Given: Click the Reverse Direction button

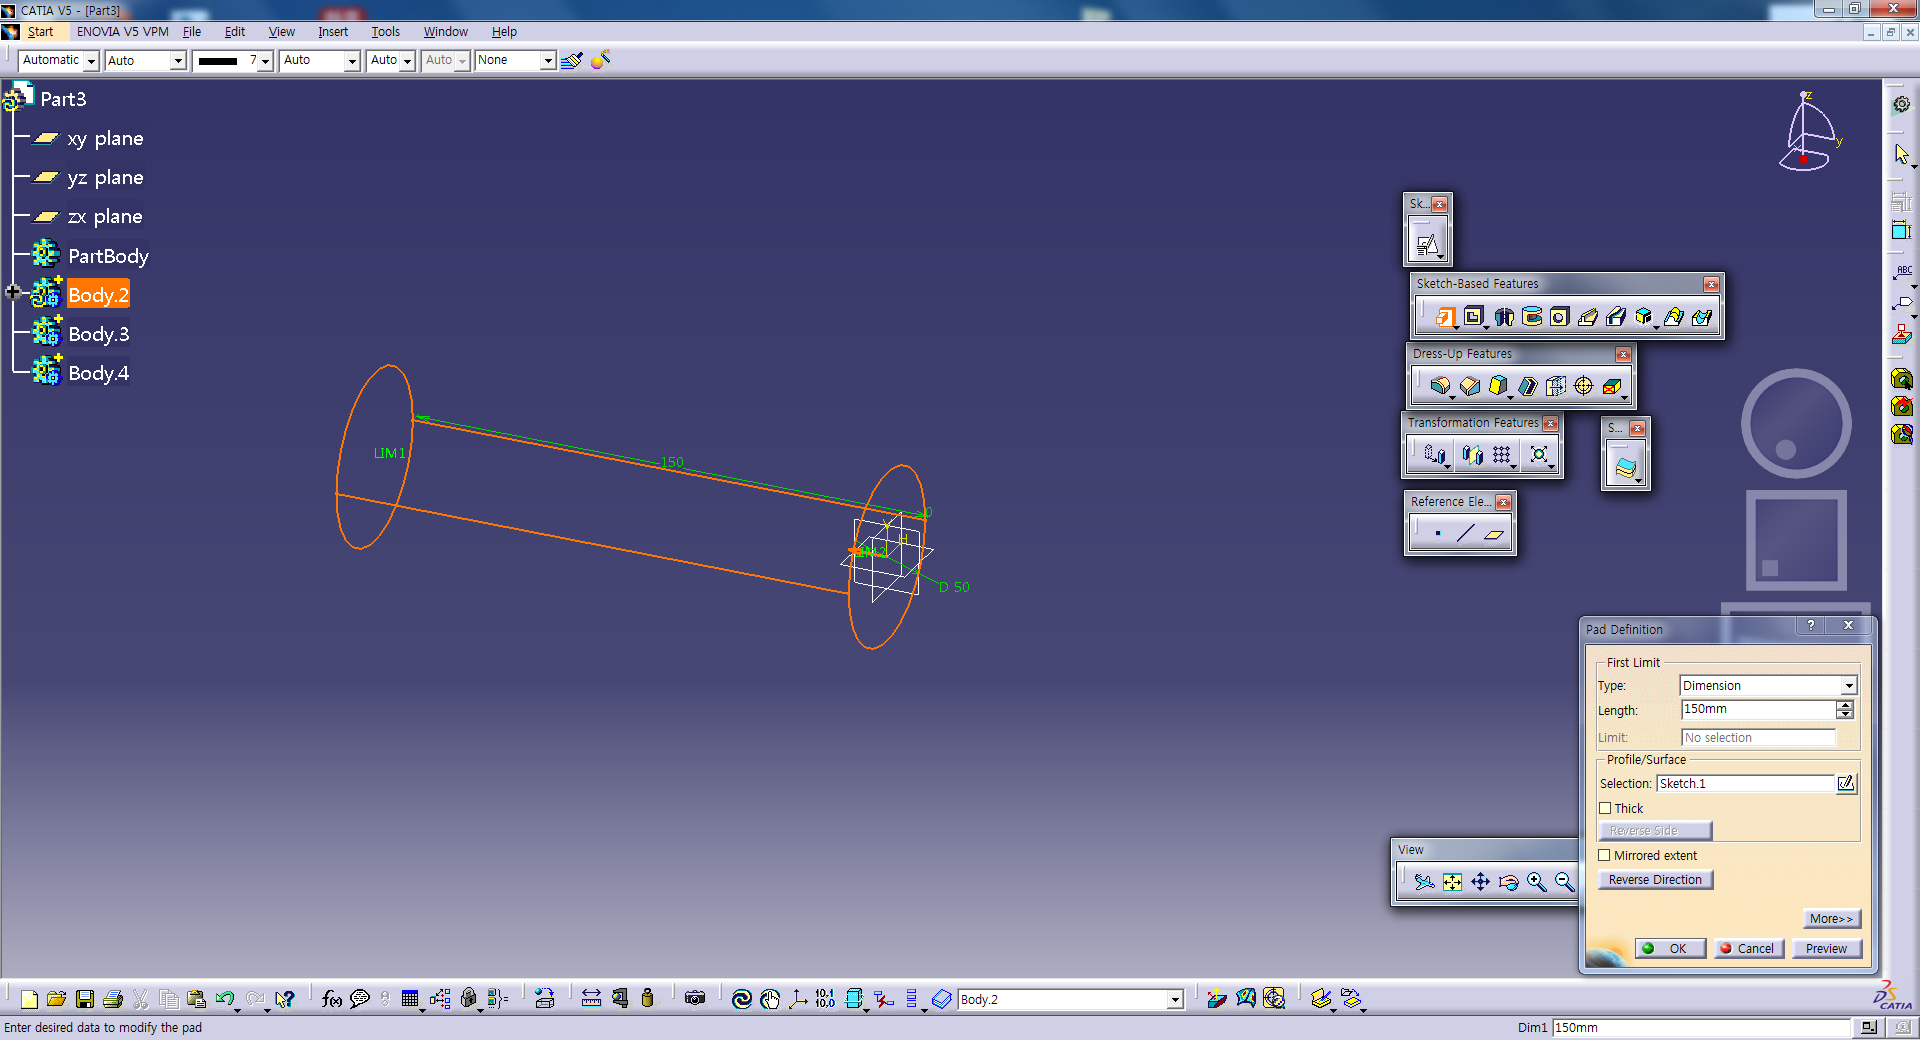Looking at the screenshot, I should [1655, 879].
